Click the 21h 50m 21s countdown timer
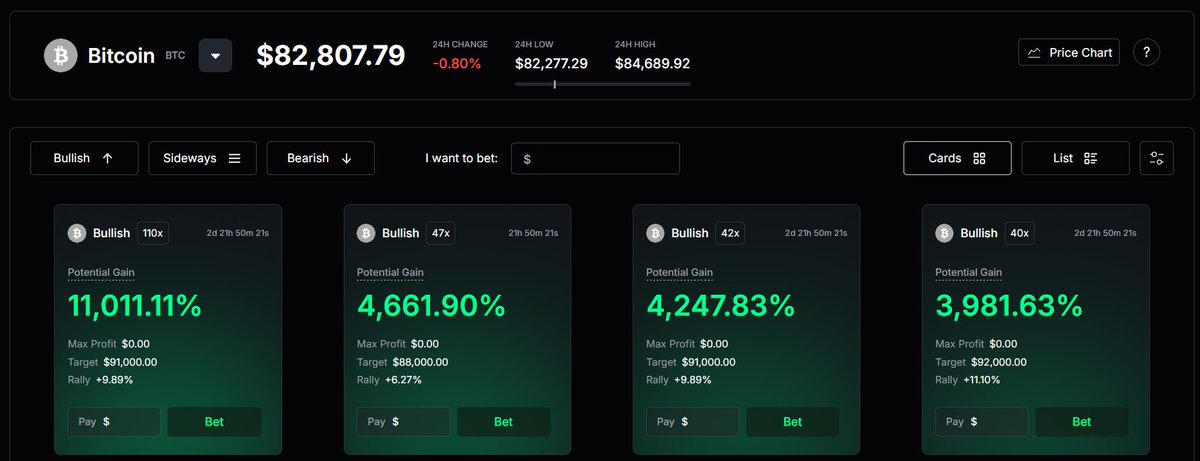This screenshot has height=461, width=1200. click(x=534, y=233)
